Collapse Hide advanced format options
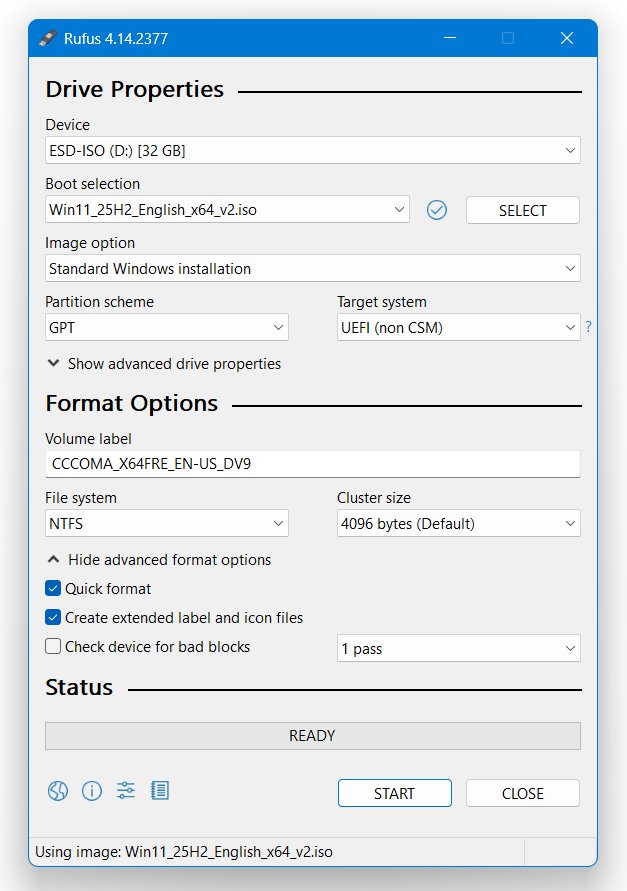627x891 pixels. 159,560
